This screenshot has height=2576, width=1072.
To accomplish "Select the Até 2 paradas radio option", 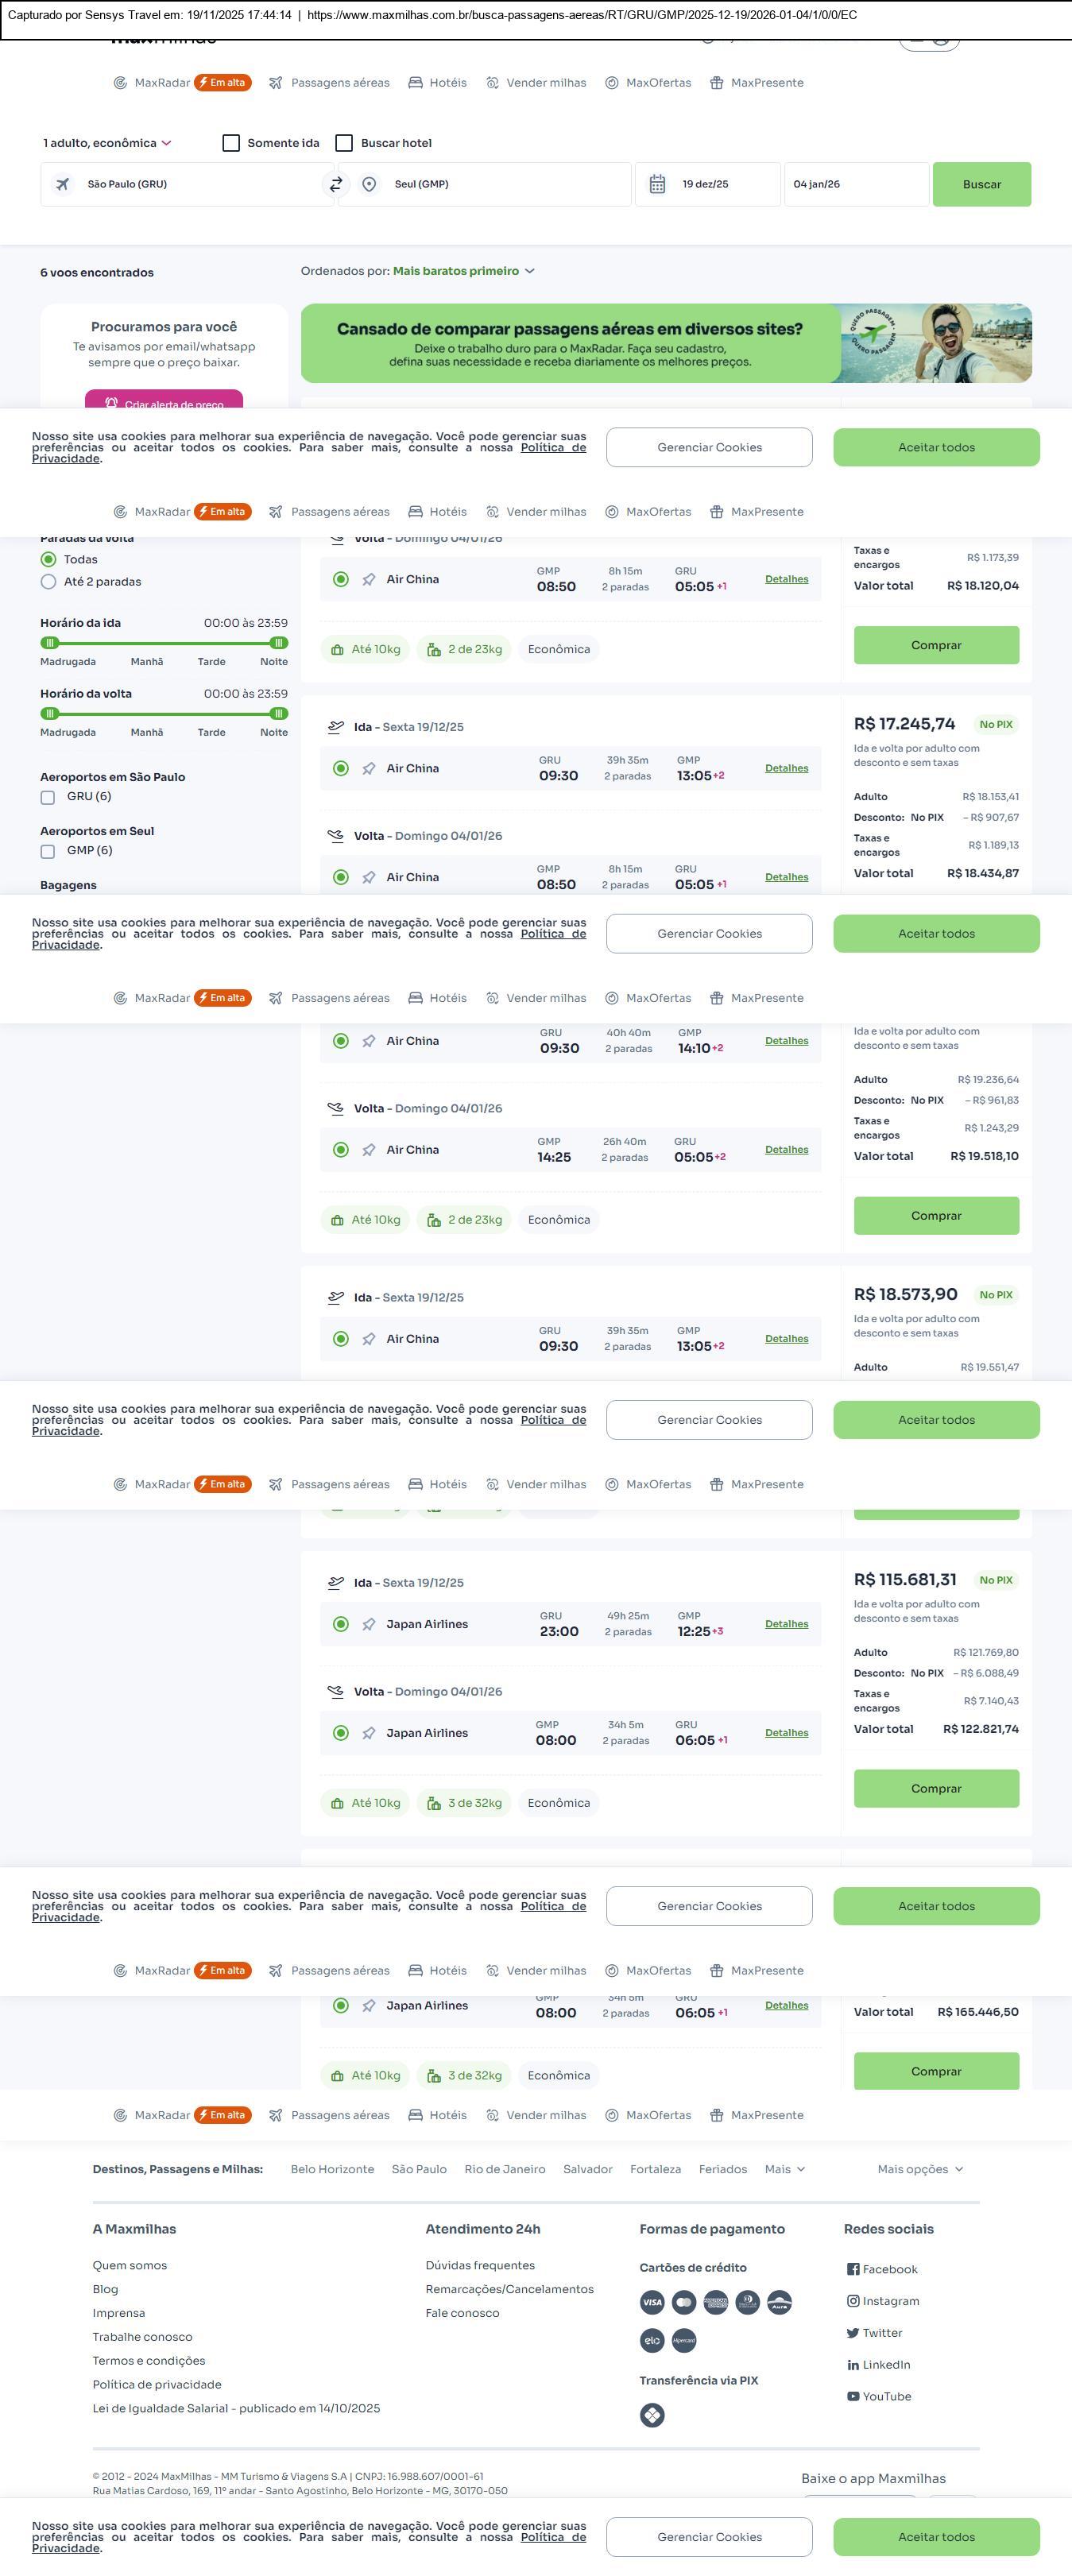I will (48, 582).
